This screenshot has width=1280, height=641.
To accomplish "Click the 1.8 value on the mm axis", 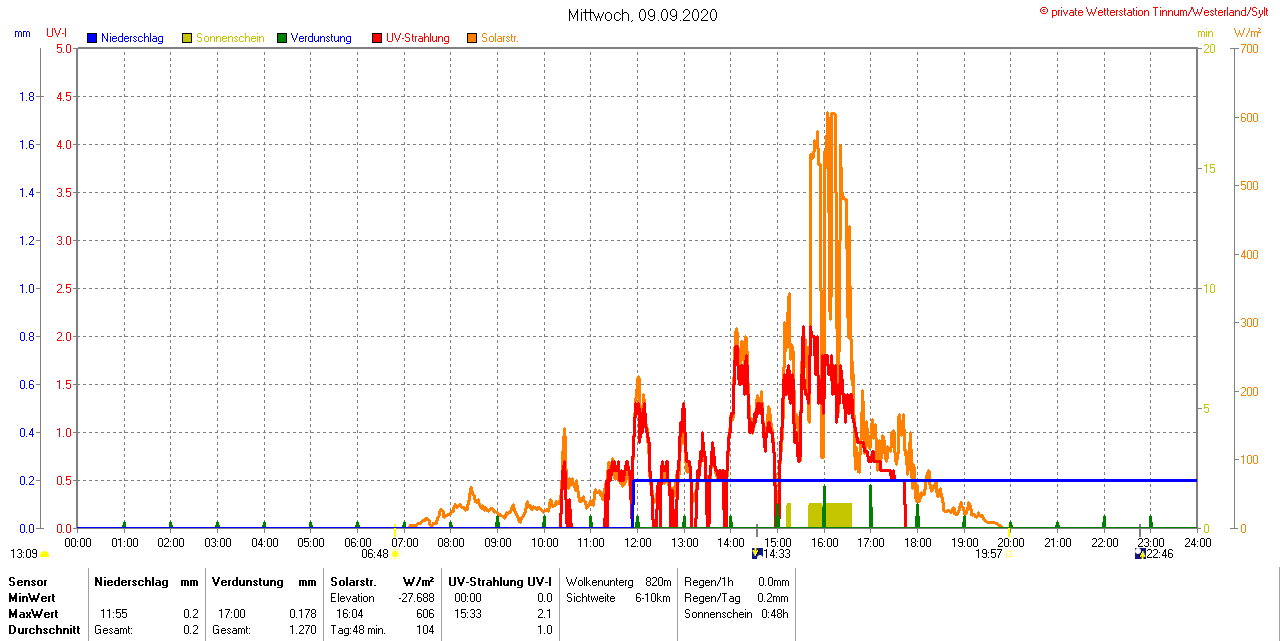I will tap(28, 96).
